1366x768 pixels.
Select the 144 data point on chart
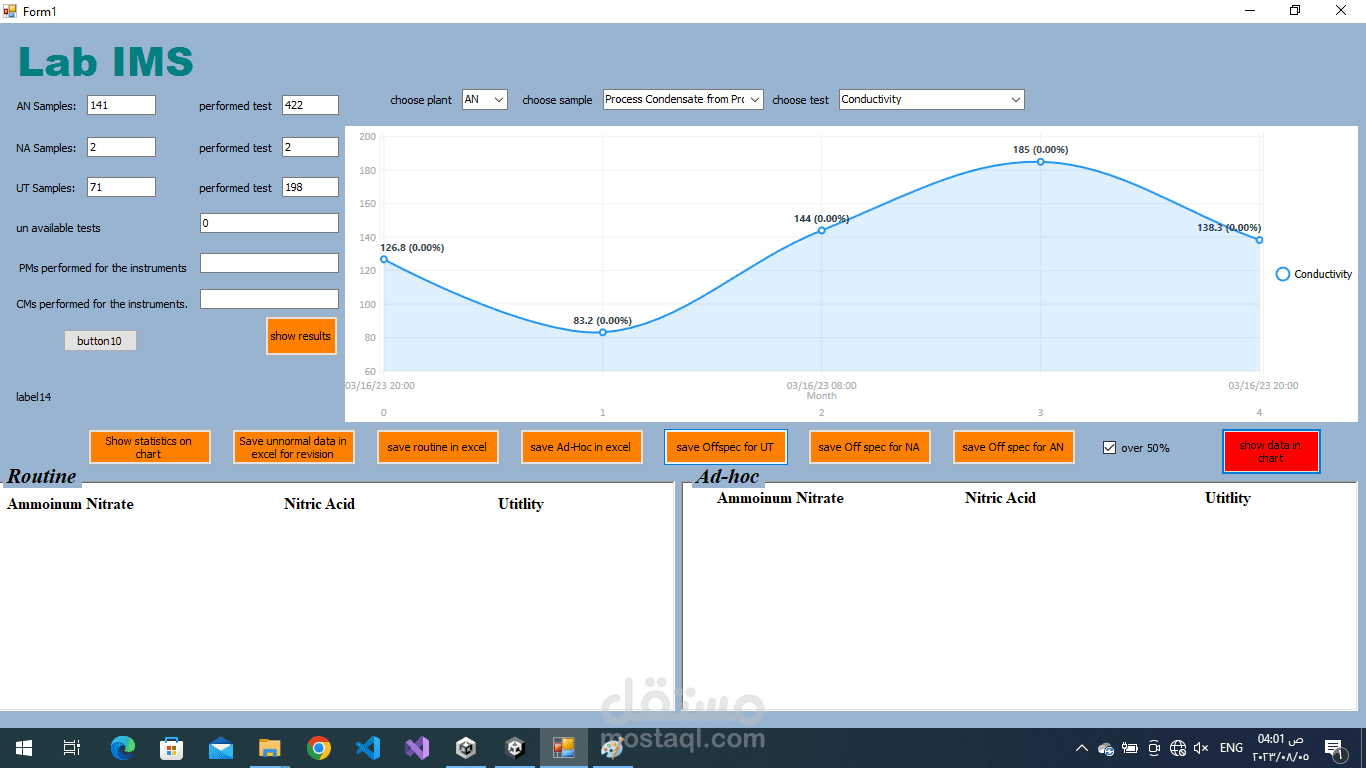[822, 230]
